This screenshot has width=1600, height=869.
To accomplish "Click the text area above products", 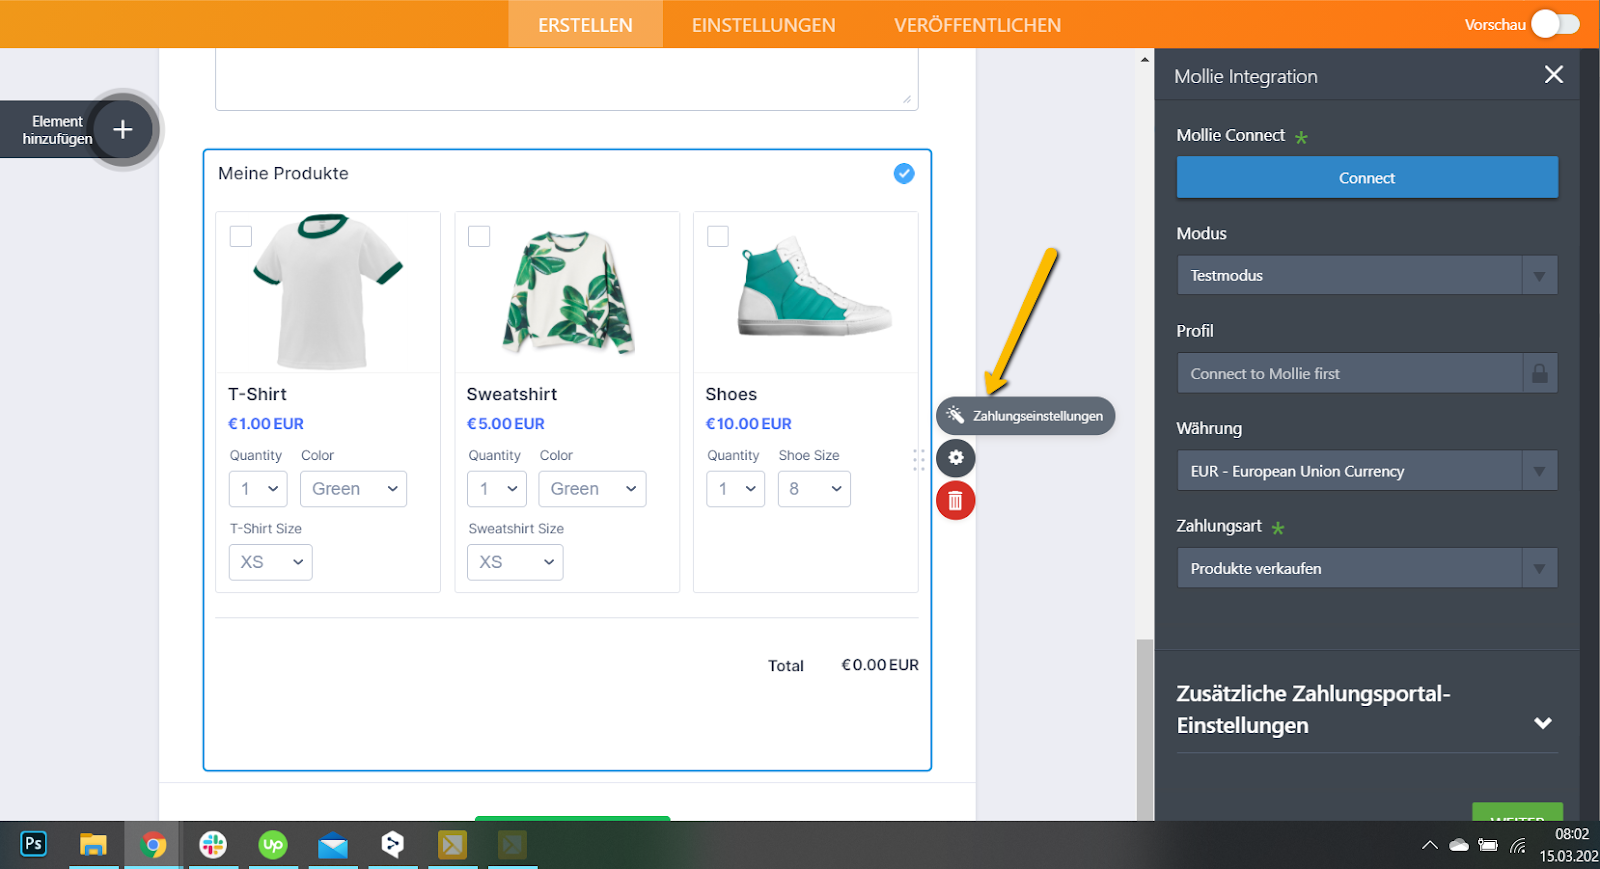I will coord(567,79).
